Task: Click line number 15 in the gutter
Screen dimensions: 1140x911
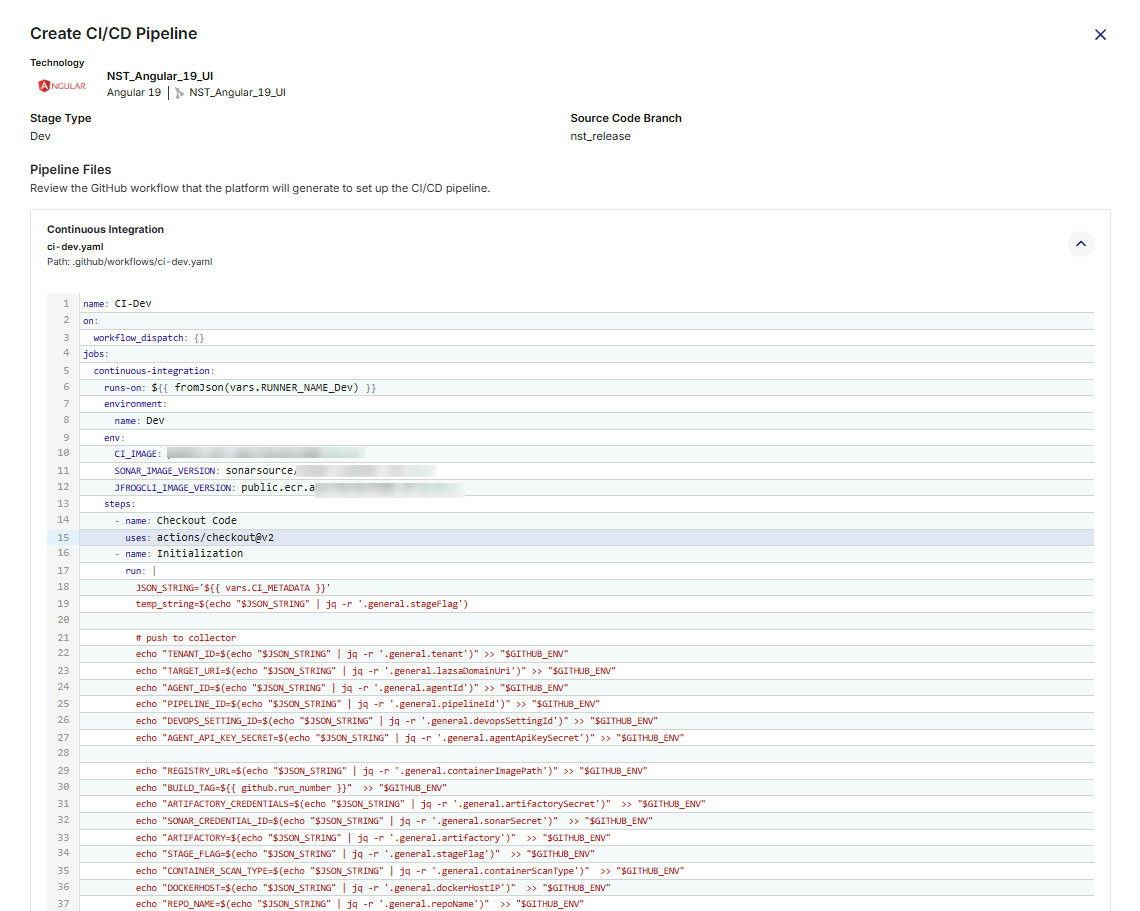Action: coord(64,537)
